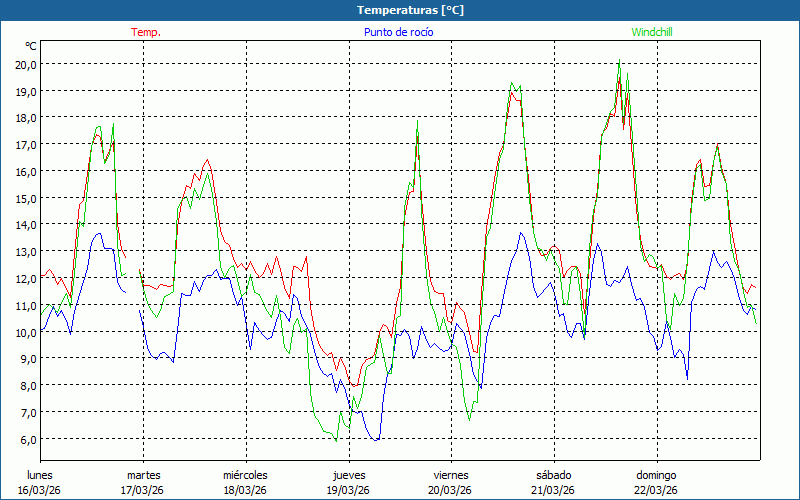Screen dimensions: 800x500
Task: Click the 17,0 tick on Y axis
Action: (26, 144)
